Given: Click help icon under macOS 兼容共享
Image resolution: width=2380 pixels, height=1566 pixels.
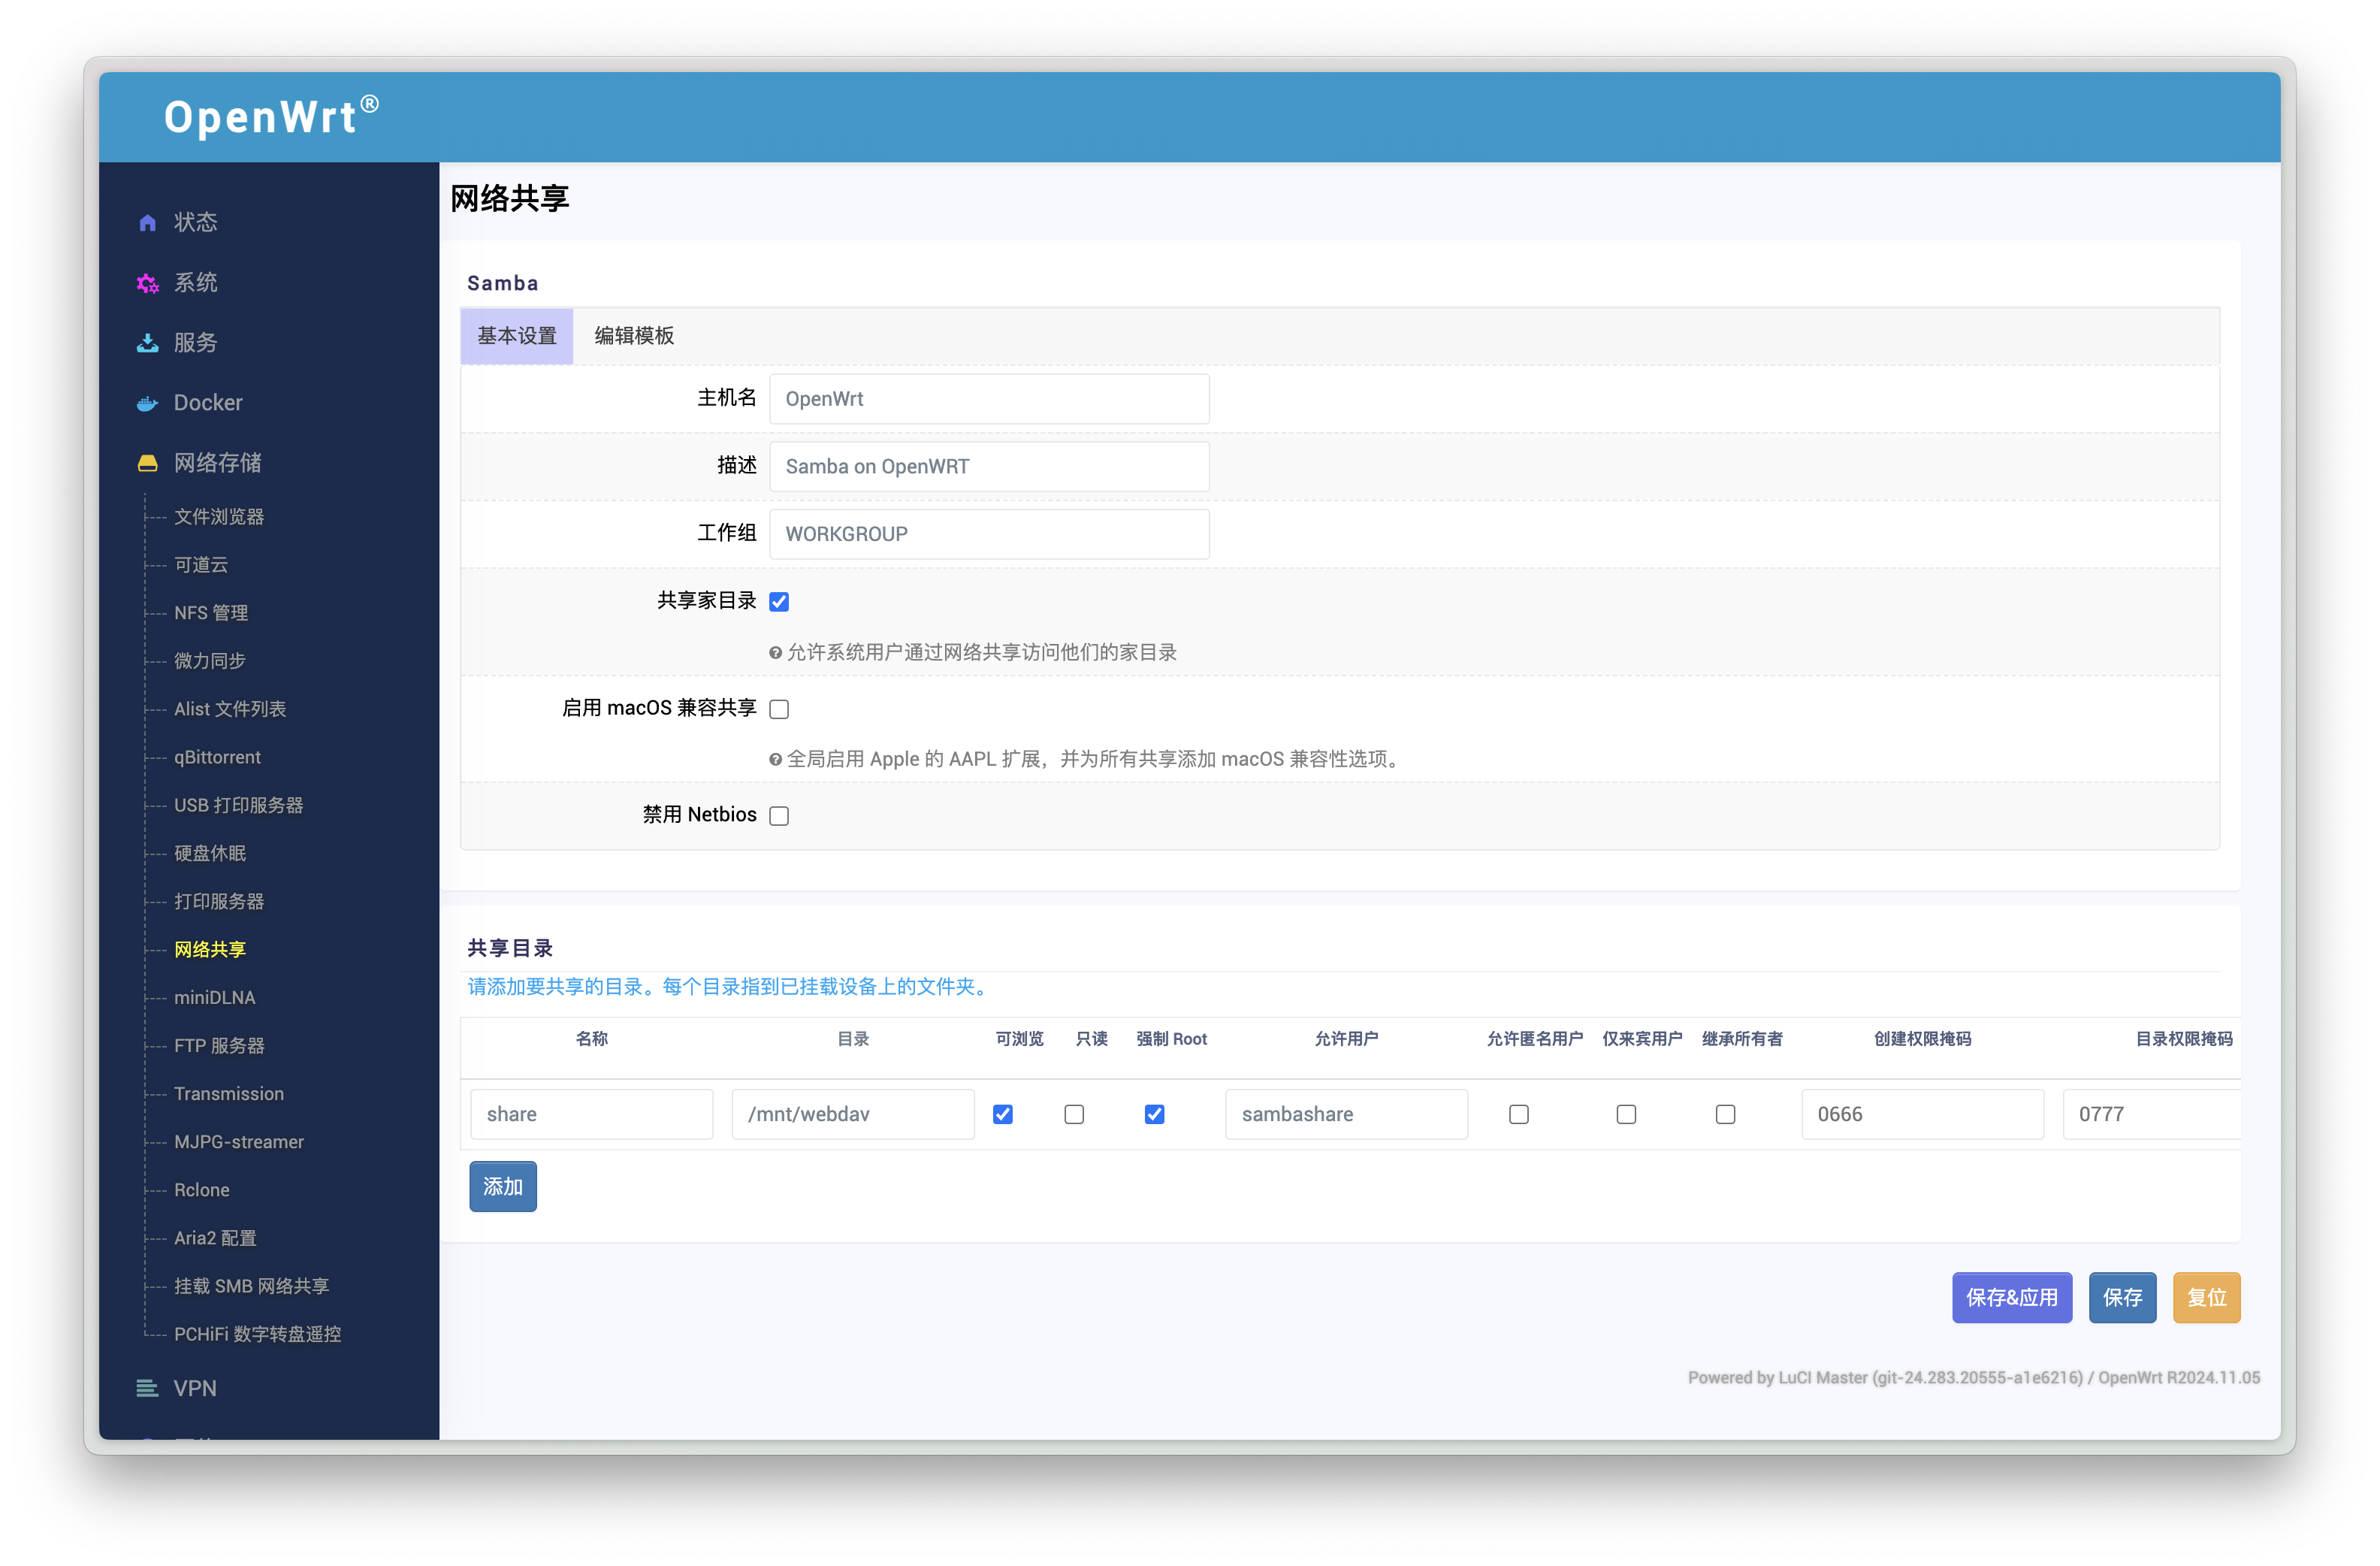Looking at the screenshot, I should [x=775, y=760].
